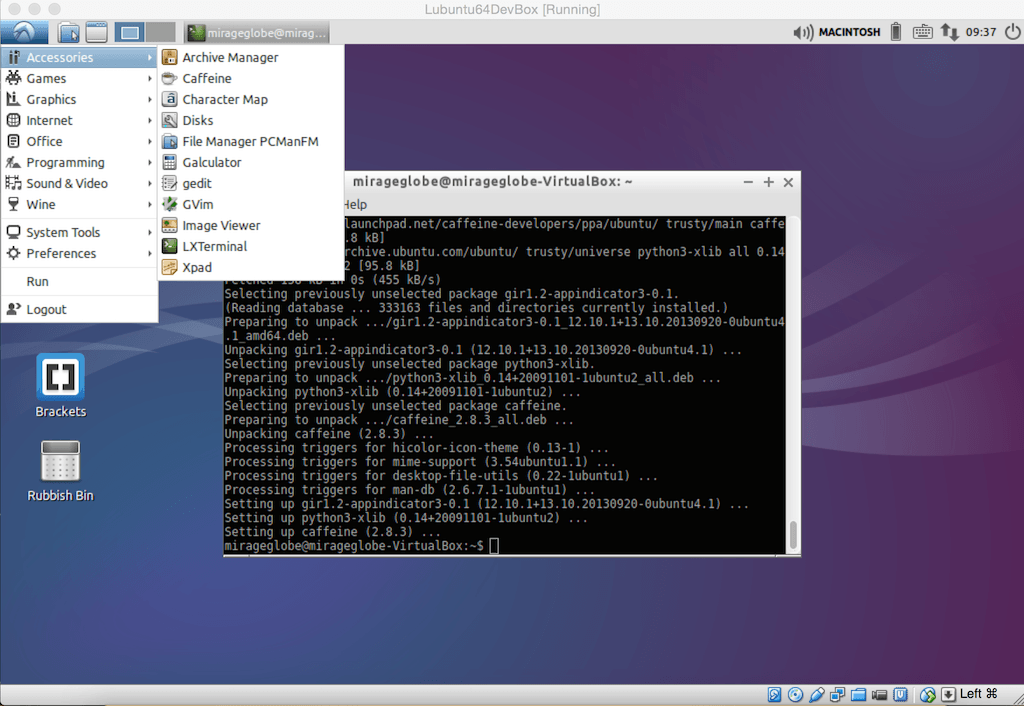1024x706 pixels.
Task: Click VirtualBox hard disk activity icon
Action: (x=775, y=694)
